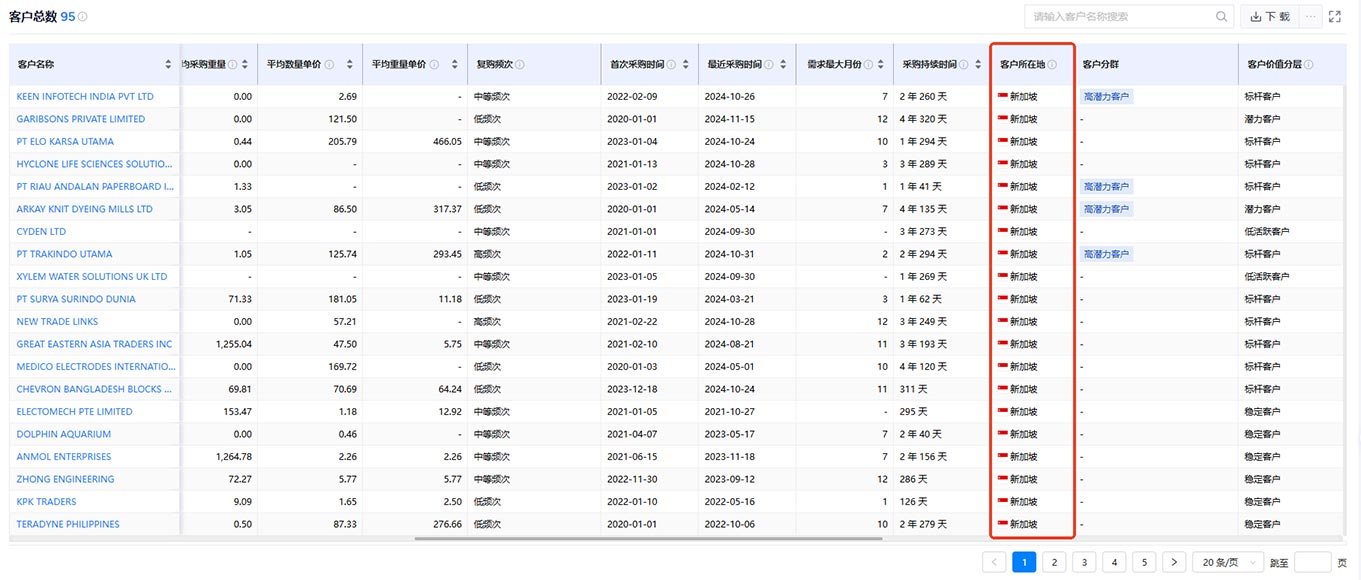The height and width of the screenshot is (580, 1361).
Task: Go to the next page arrow
Action: 1175,562
